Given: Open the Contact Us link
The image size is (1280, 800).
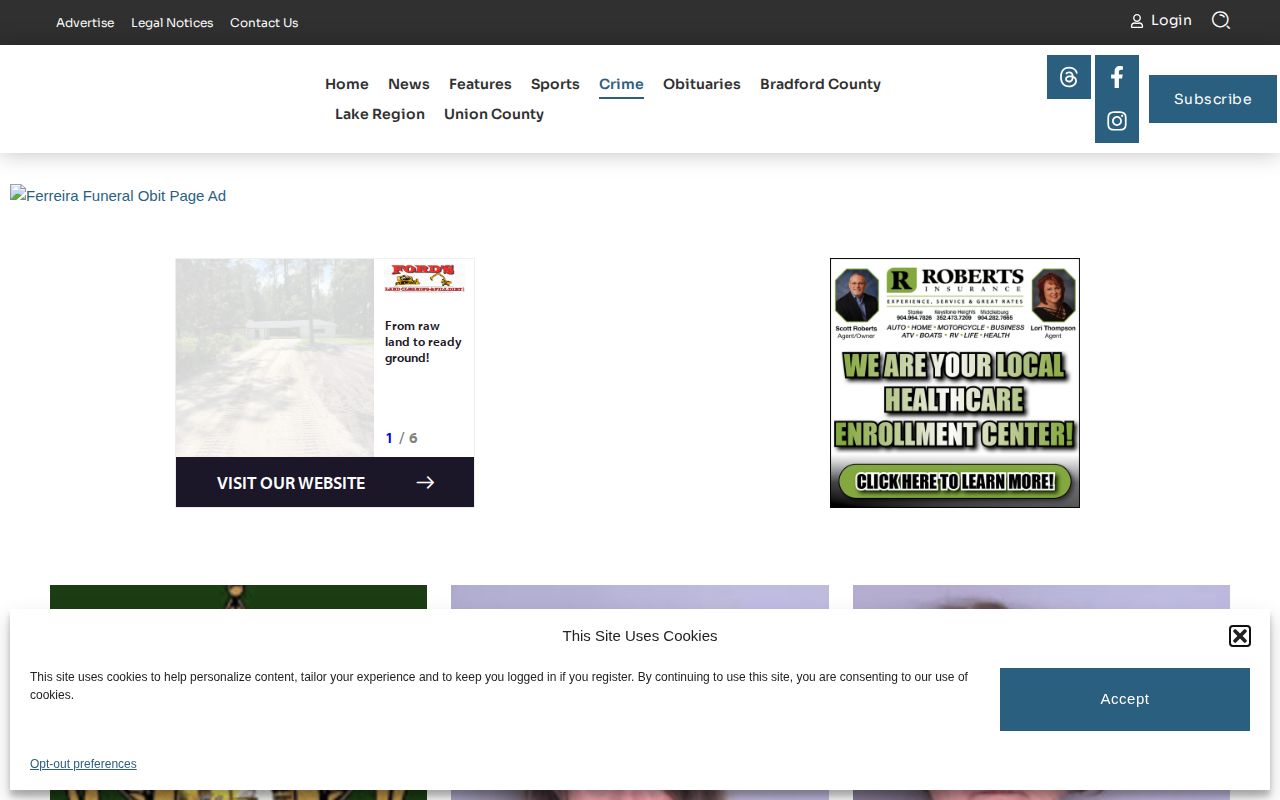Looking at the screenshot, I should point(264,23).
